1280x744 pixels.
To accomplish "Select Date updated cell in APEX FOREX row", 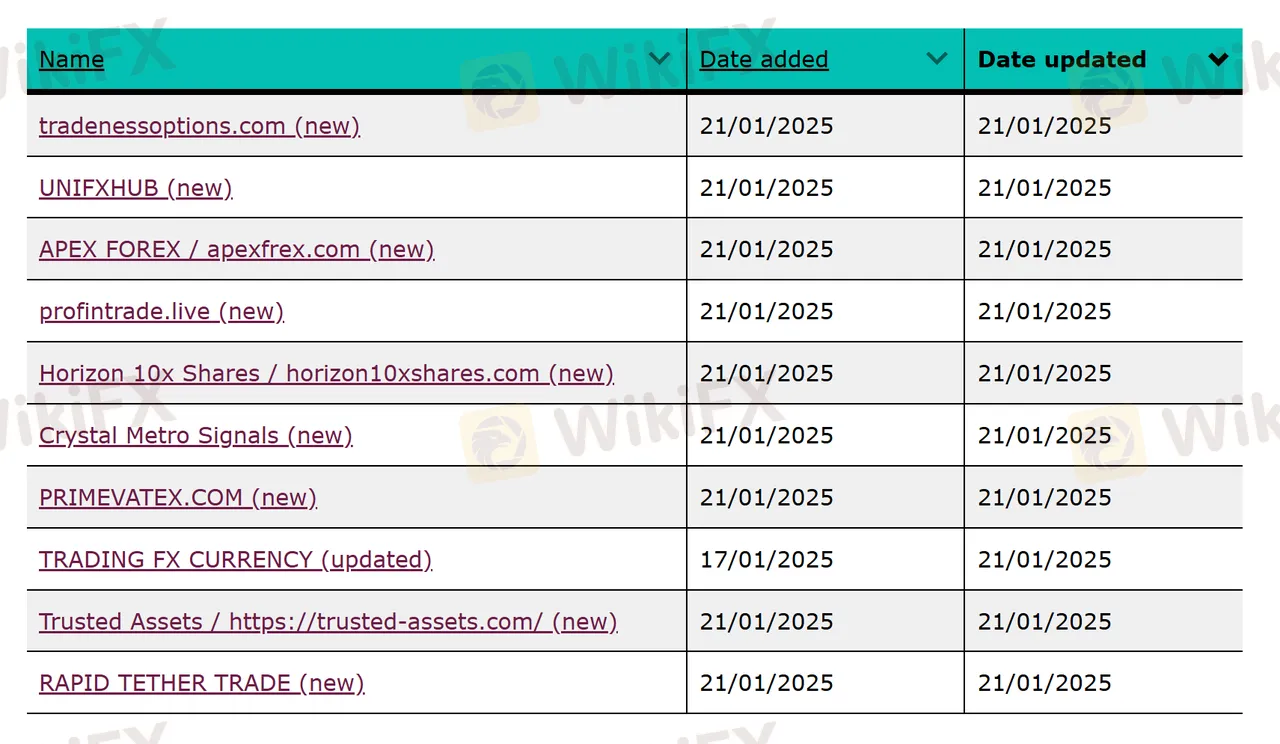I will [x=1104, y=250].
